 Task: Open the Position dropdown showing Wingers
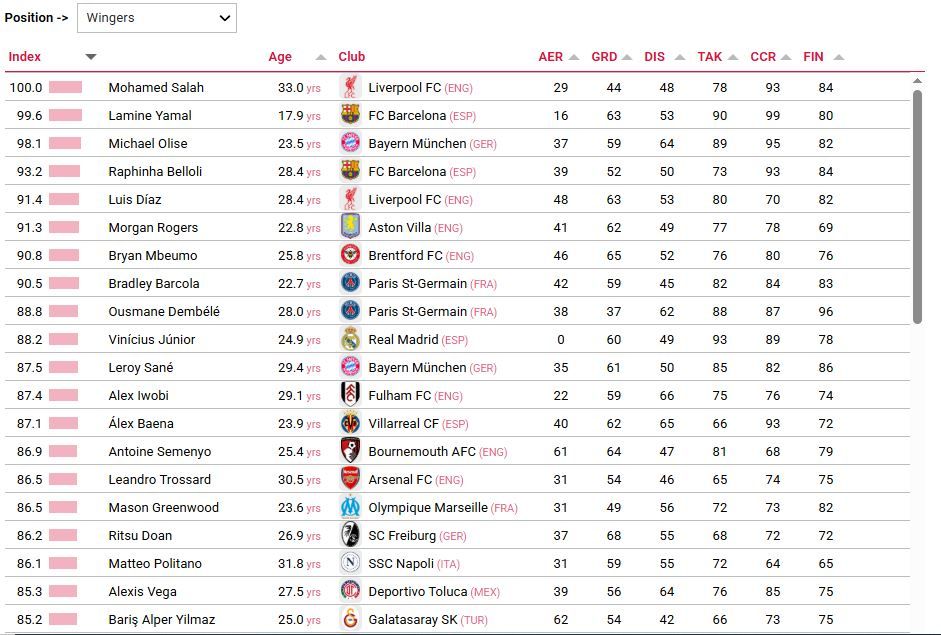pyautogui.click(x=157, y=18)
